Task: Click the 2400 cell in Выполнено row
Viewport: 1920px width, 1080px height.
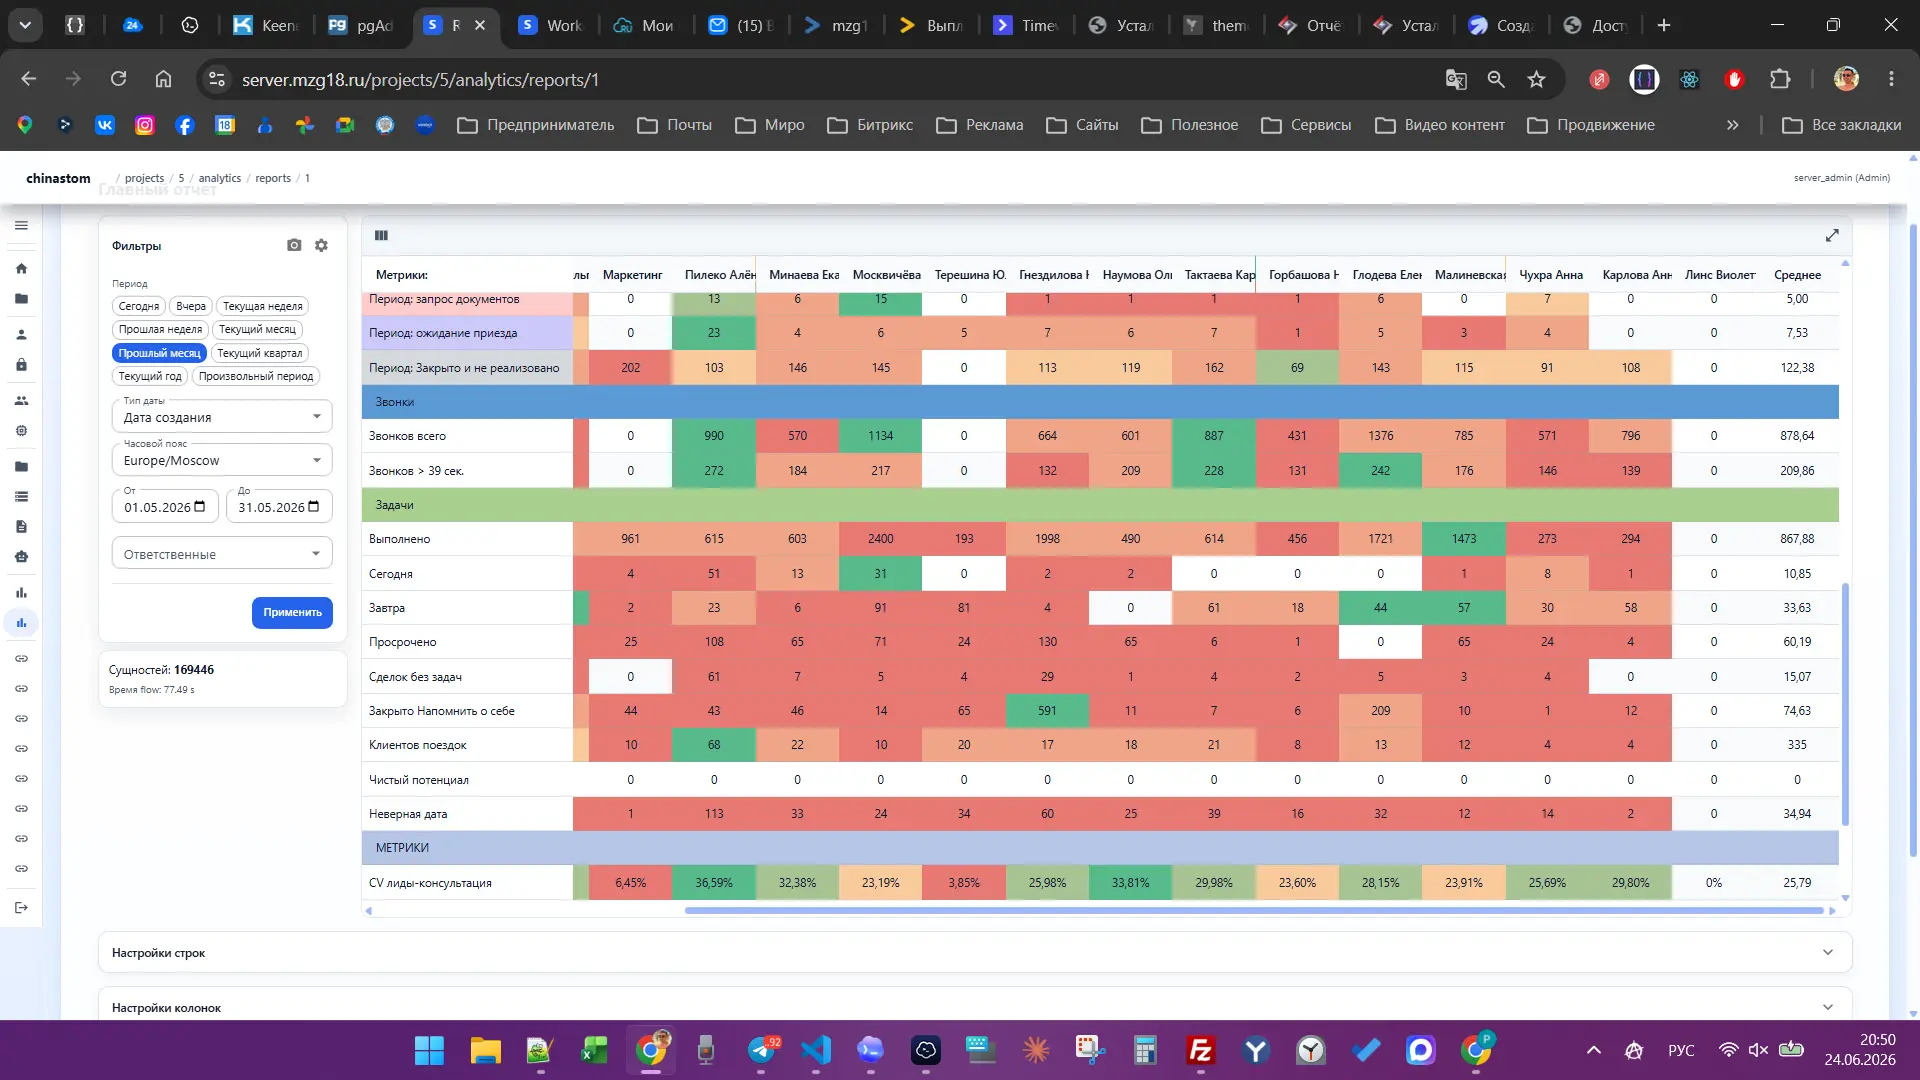Action: point(880,539)
